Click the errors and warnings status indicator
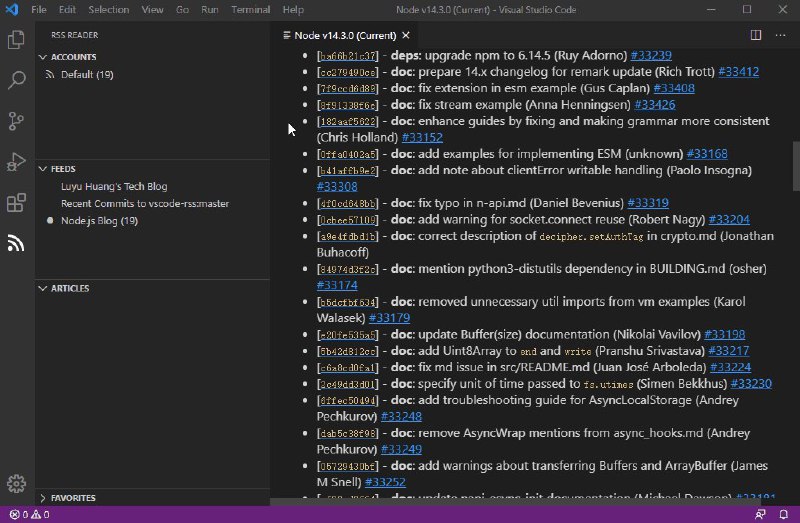The height and width of the screenshot is (523, 800). [x=29, y=515]
